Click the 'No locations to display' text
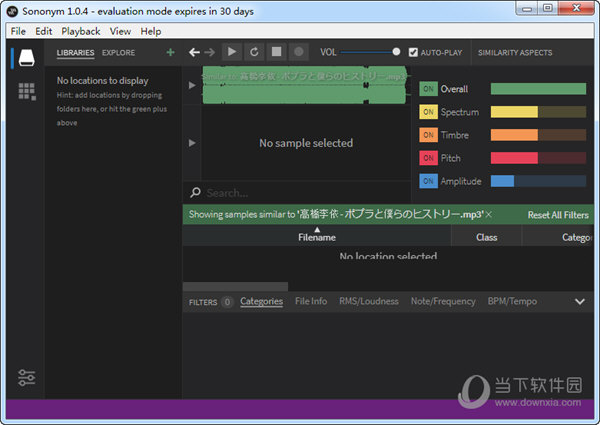Viewport: 600px width, 425px height. [x=102, y=81]
